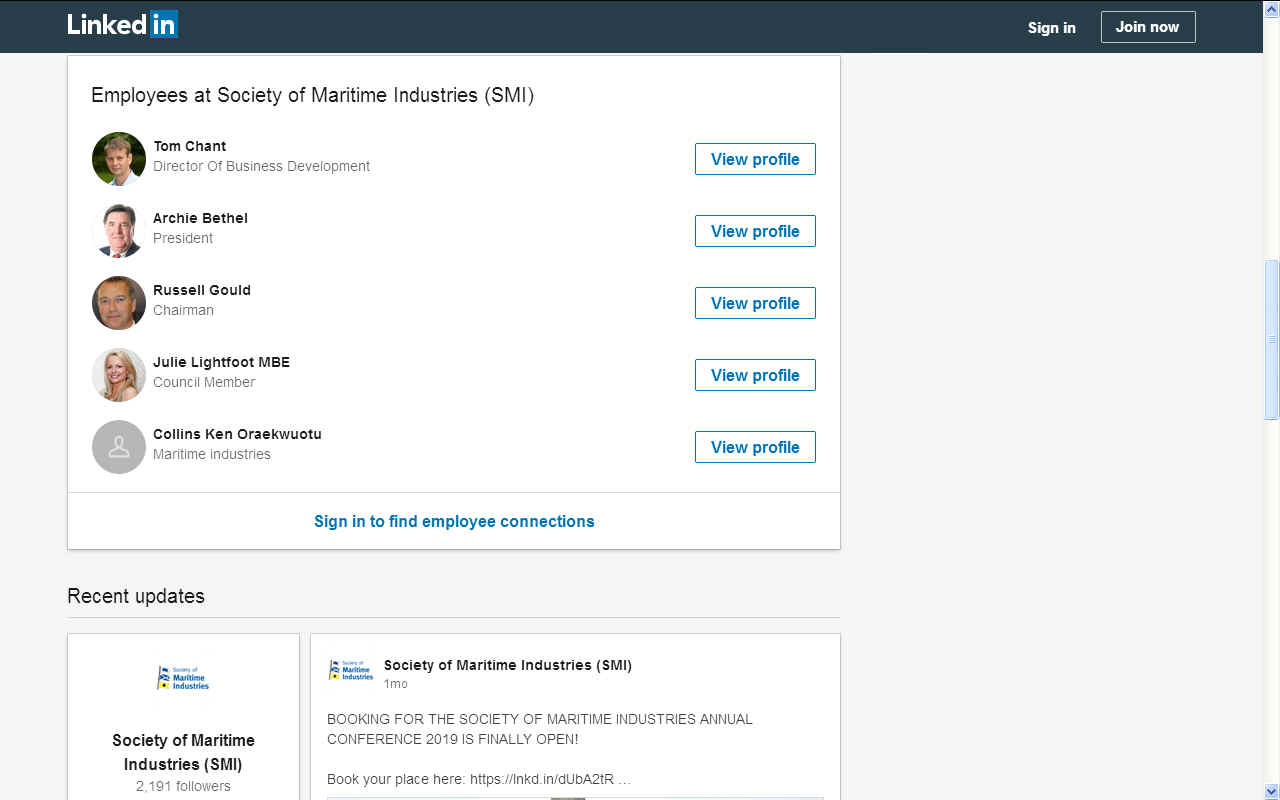Click the name Archie Bethel

tap(200, 218)
